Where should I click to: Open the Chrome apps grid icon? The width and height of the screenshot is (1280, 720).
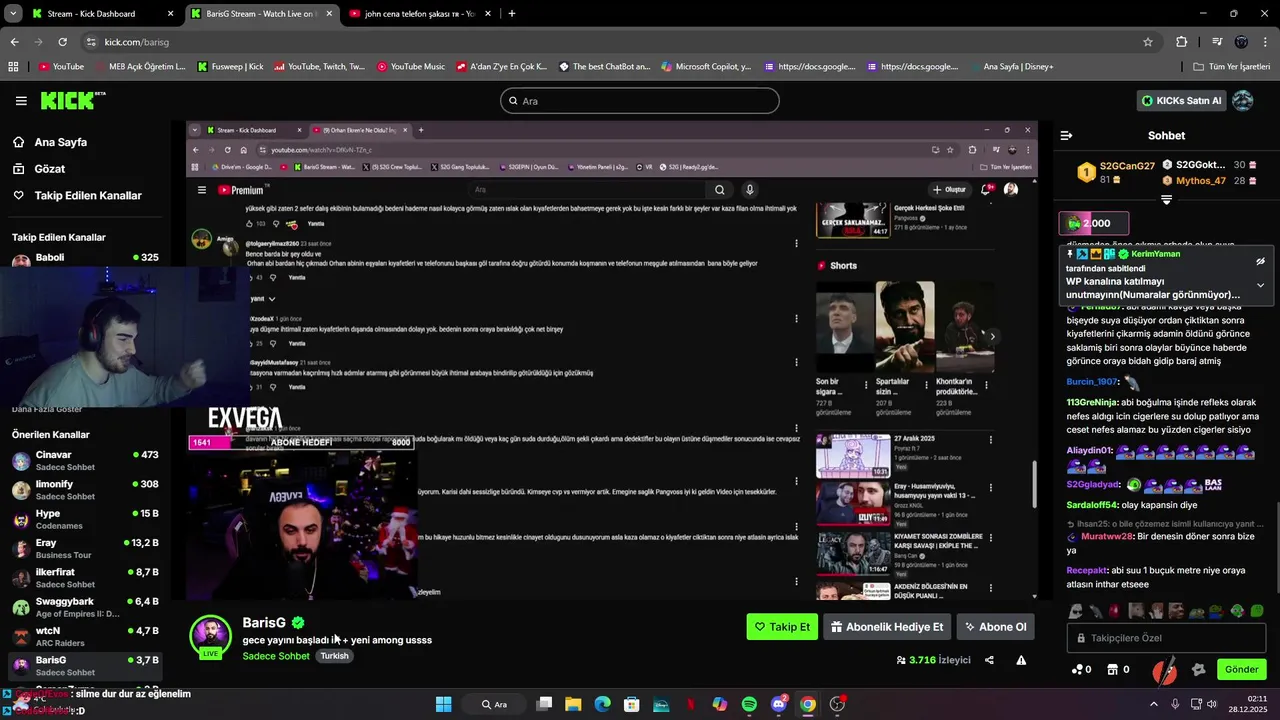pos(13,67)
